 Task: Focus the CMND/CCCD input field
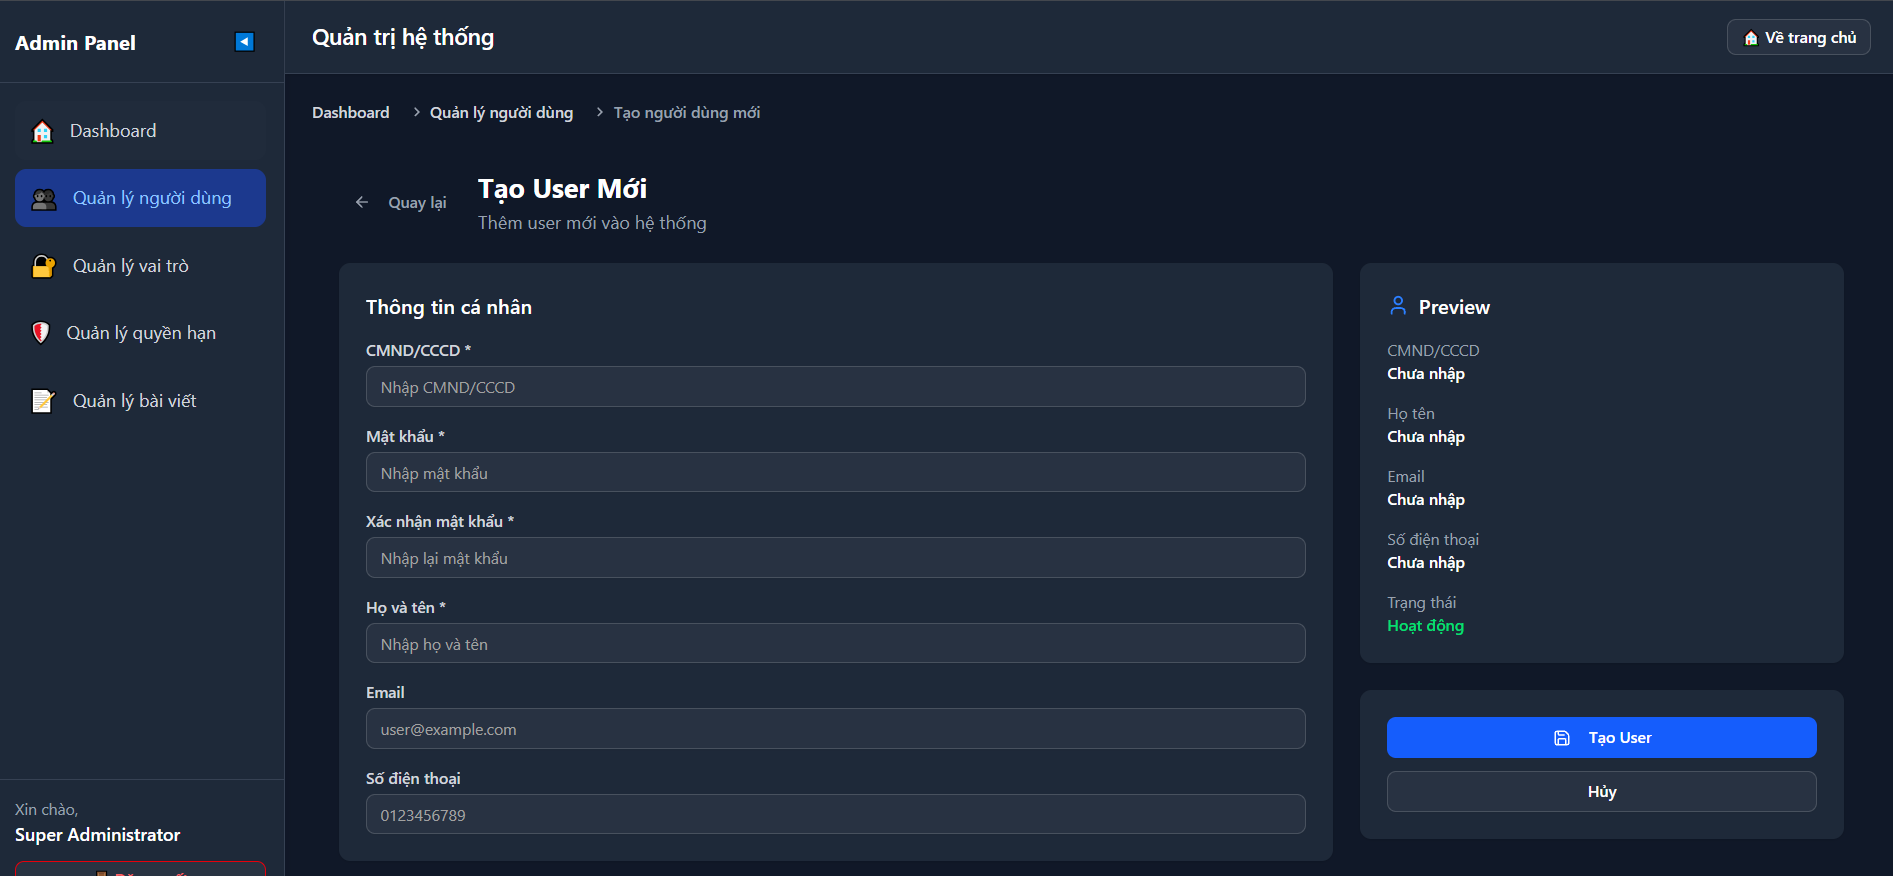pos(835,387)
